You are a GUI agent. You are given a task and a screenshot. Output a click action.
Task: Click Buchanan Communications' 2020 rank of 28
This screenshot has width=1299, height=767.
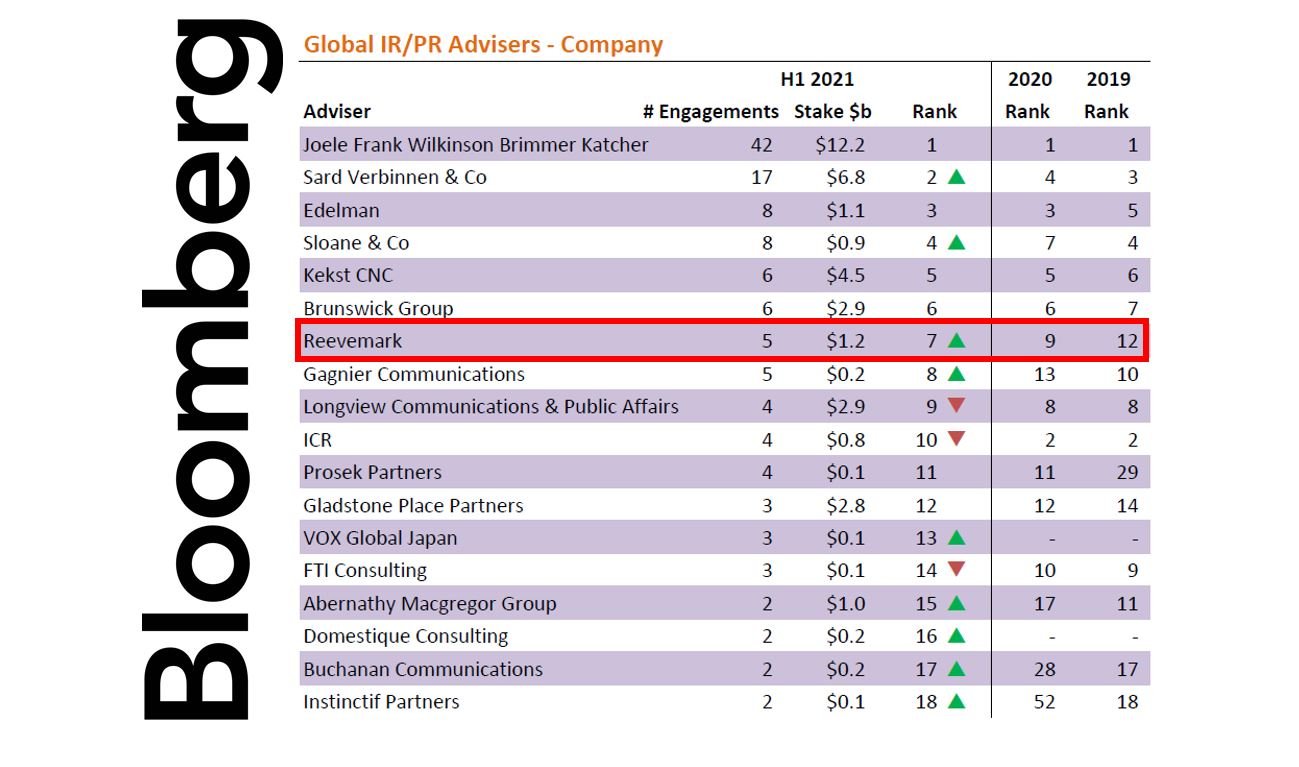pyautogui.click(x=1044, y=669)
